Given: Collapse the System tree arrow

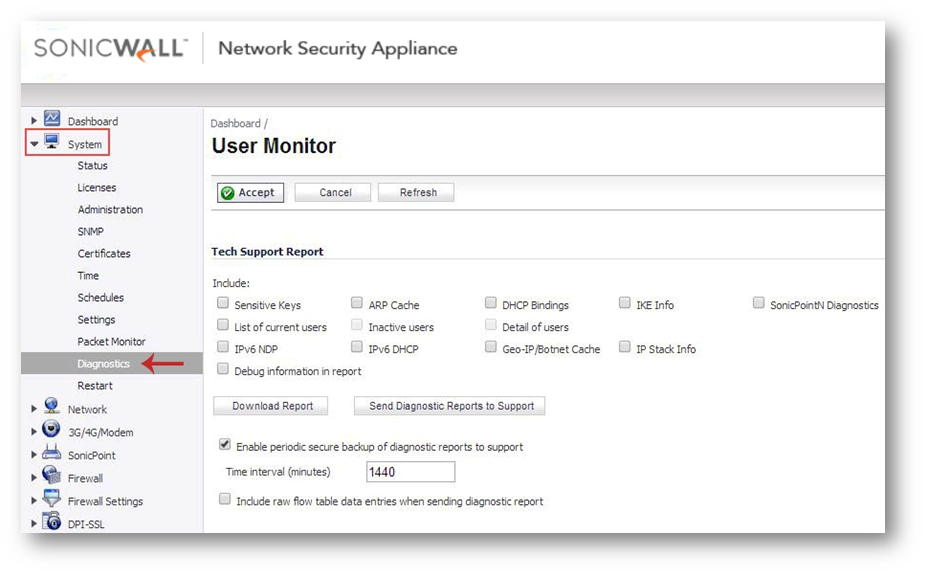Looking at the screenshot, I should click(35, 145).
